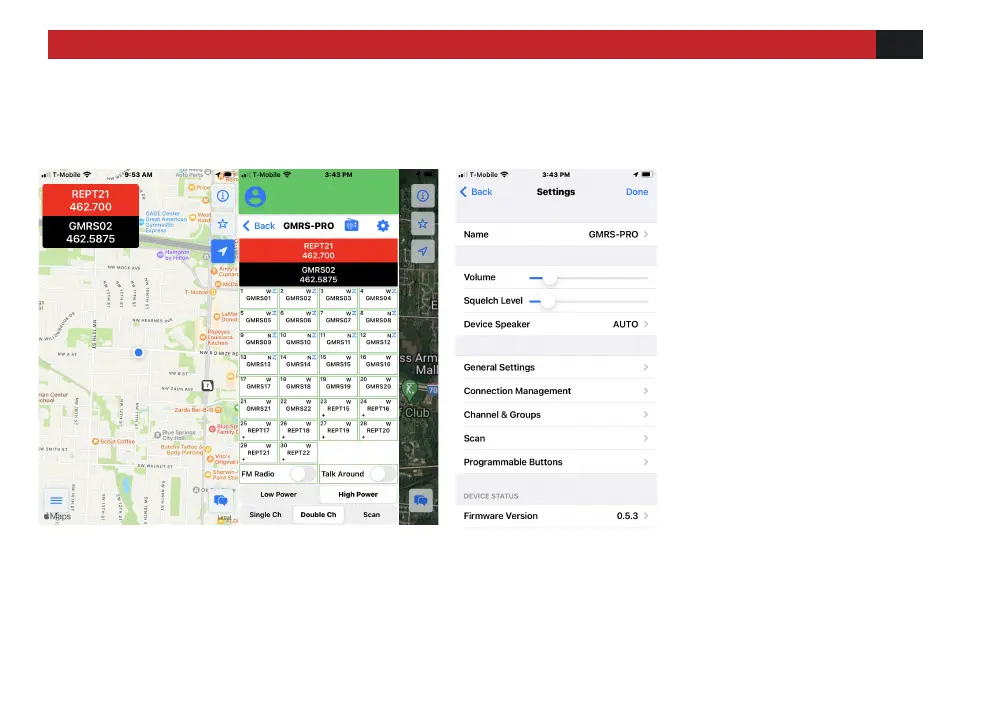Tap the location arrow on the satellite map
Viewport: 1008px width, 720px height.
click(x=422, y=251)
